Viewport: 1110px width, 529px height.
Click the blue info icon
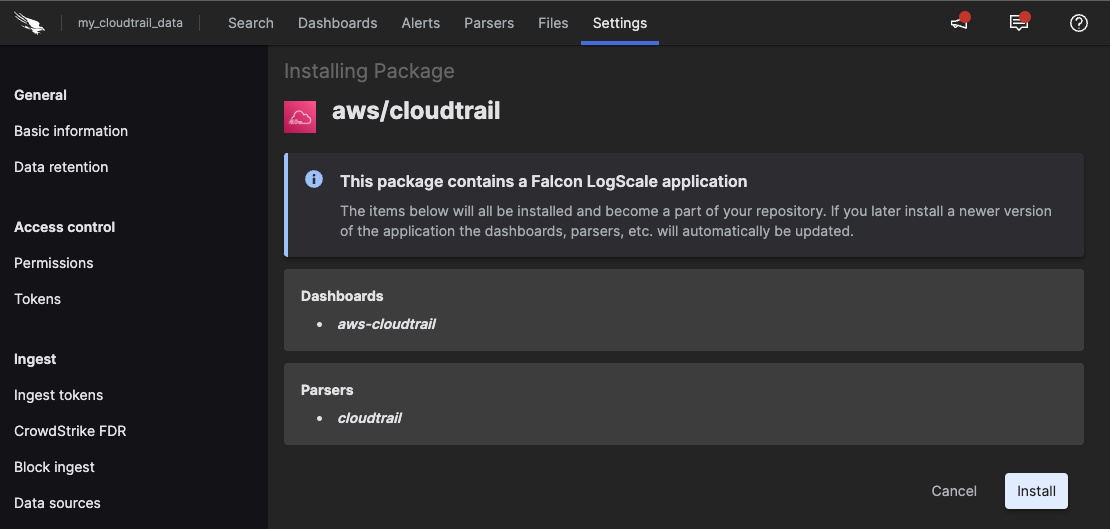[314, 180]
